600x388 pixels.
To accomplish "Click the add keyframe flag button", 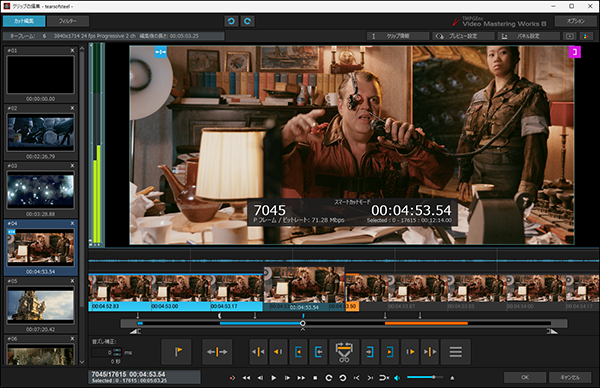I will [176, 352].
